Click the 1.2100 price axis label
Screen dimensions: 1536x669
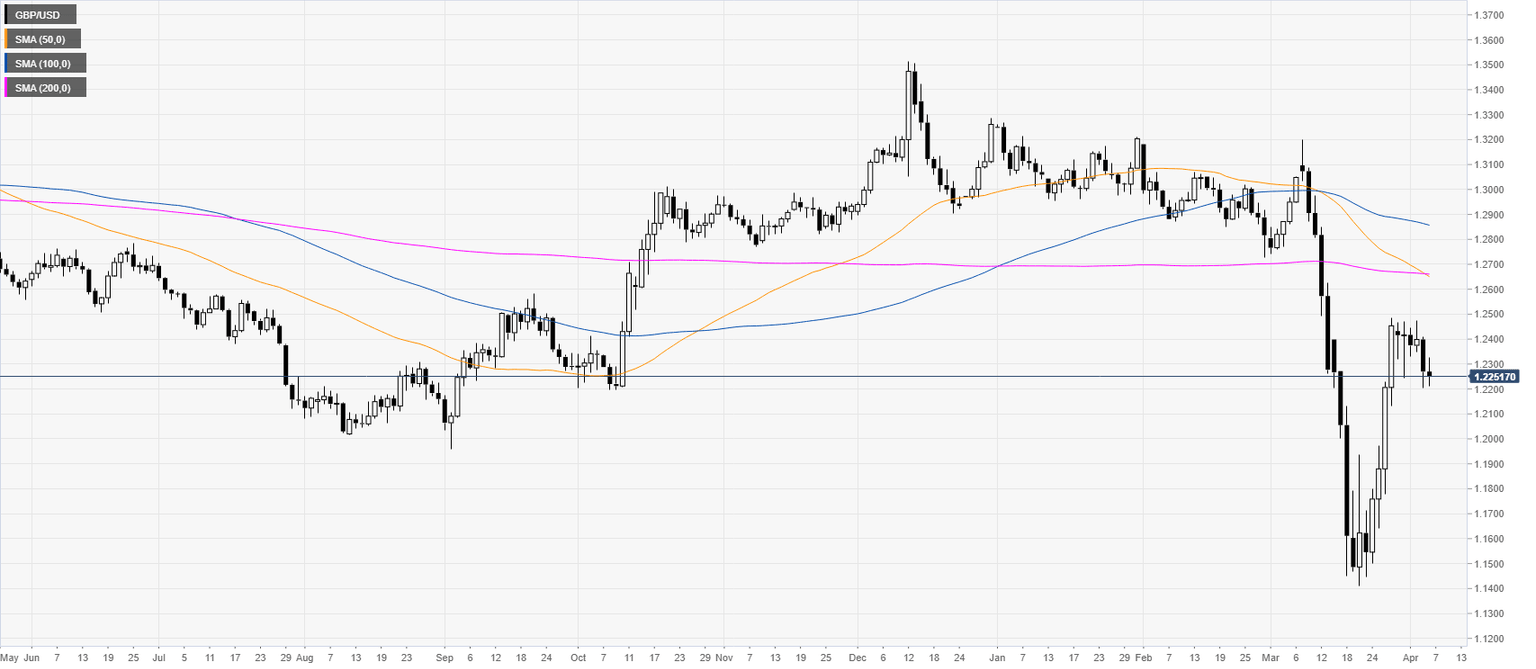1487,414
